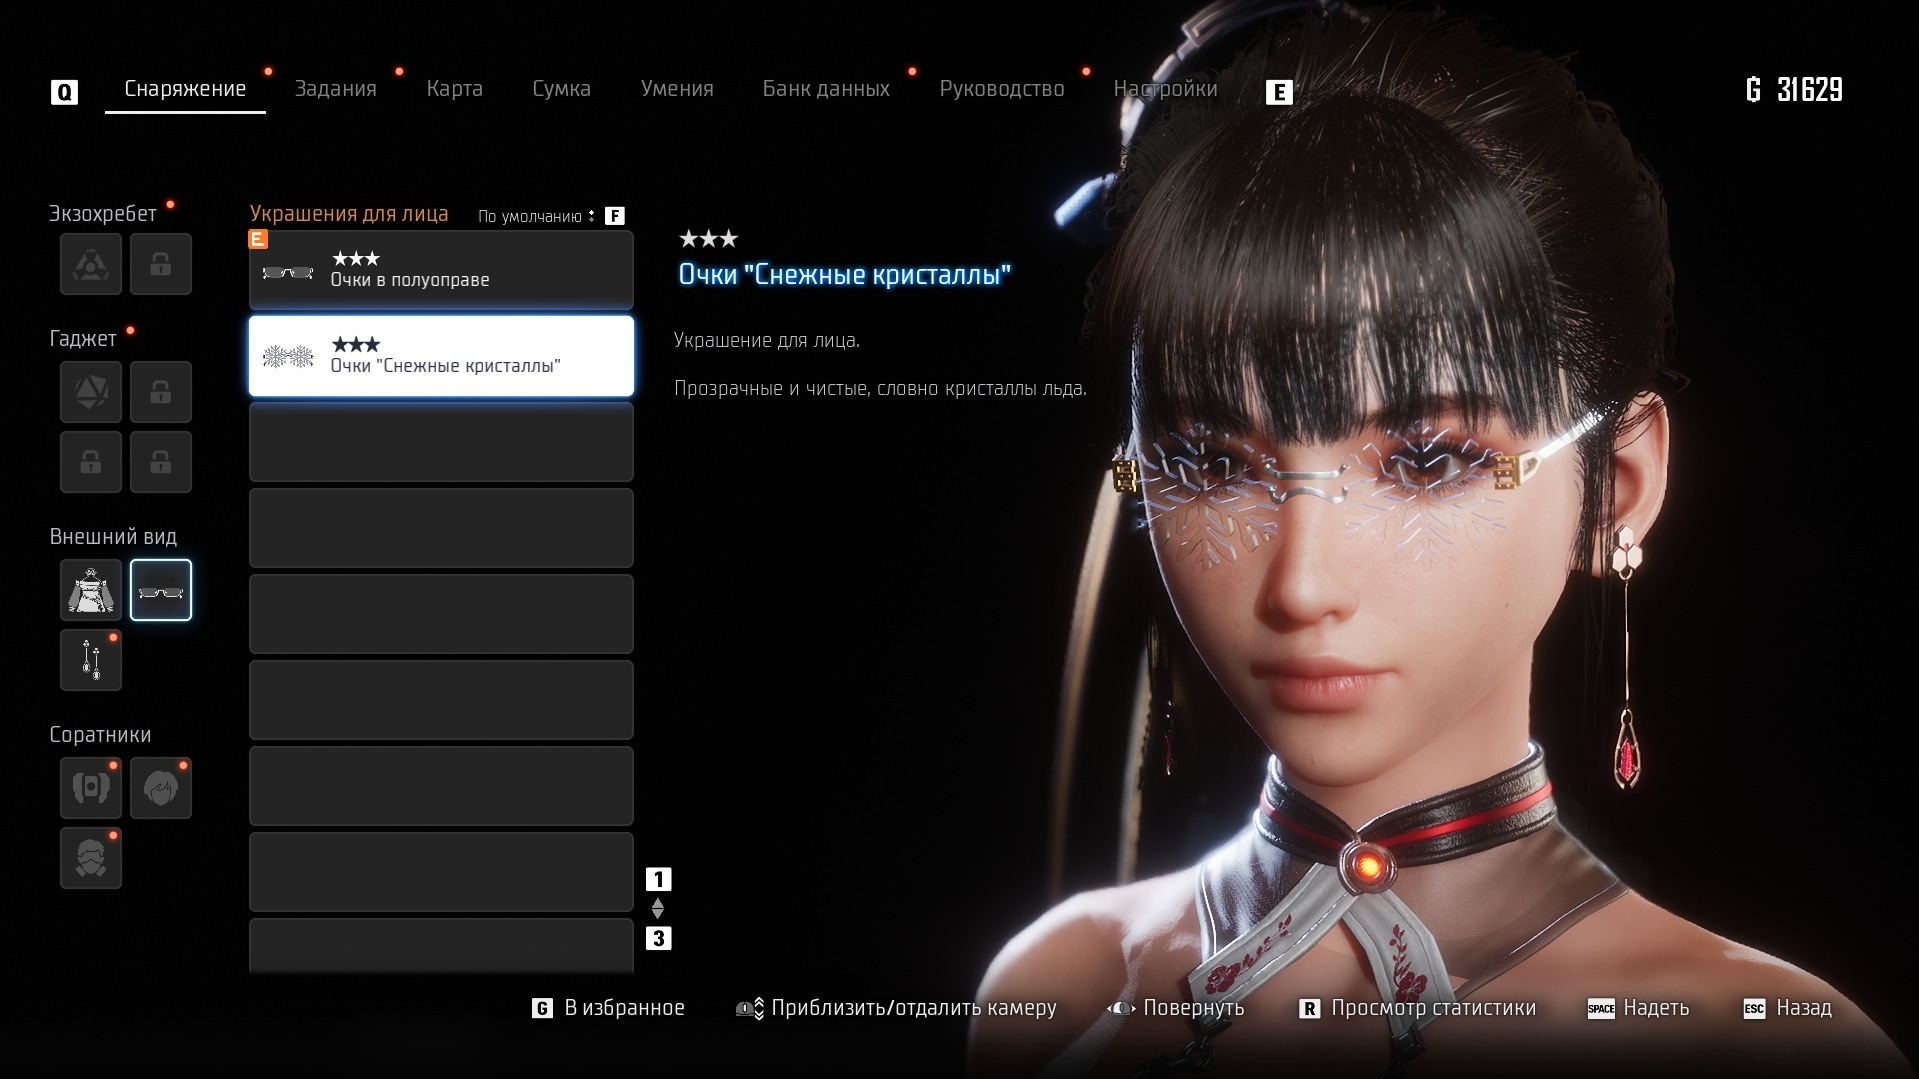Go to the Умения tab

pyautogui.click(x=677, y=89)
